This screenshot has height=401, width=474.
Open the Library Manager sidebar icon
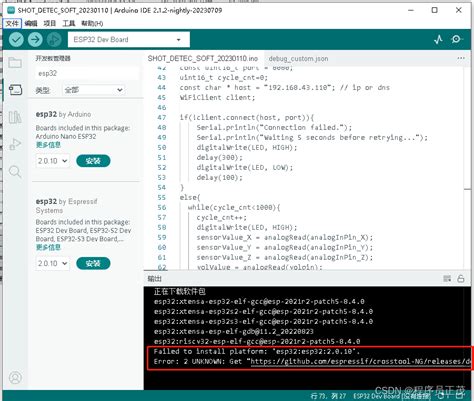[x=15, y=117]
